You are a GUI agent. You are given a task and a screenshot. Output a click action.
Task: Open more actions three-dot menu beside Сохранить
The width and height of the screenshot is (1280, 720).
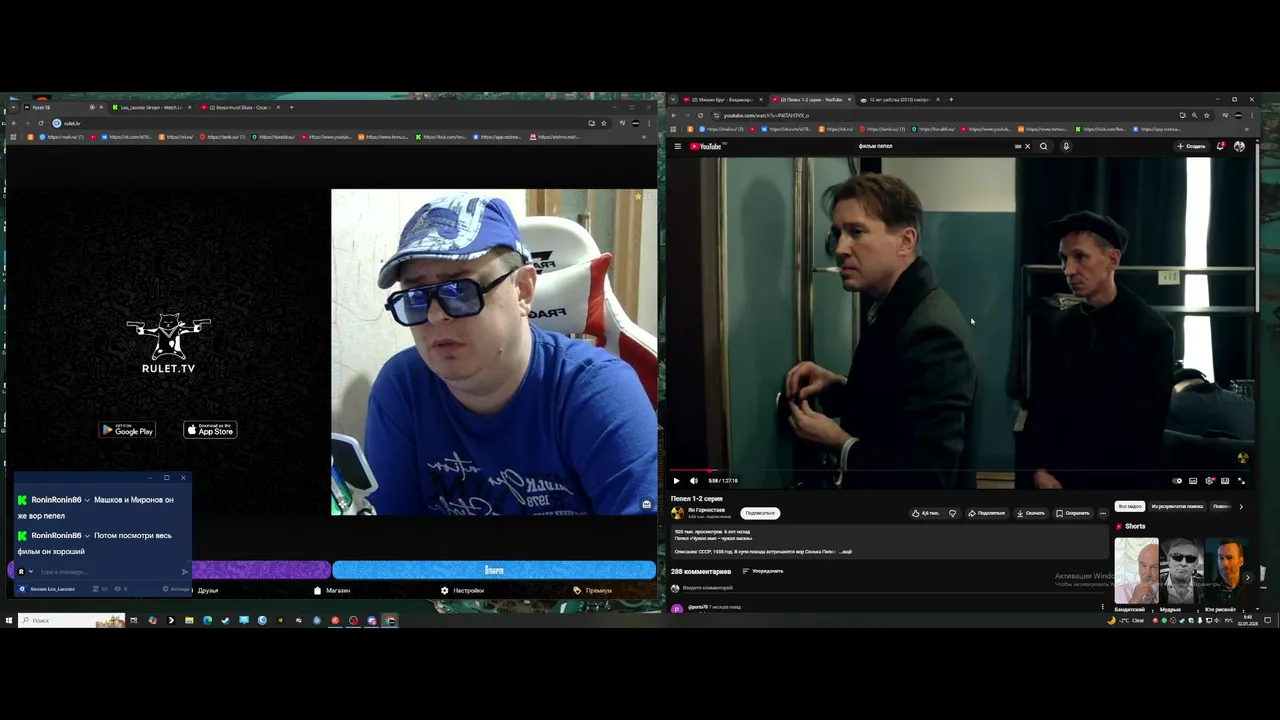[x=1103, y=513]
